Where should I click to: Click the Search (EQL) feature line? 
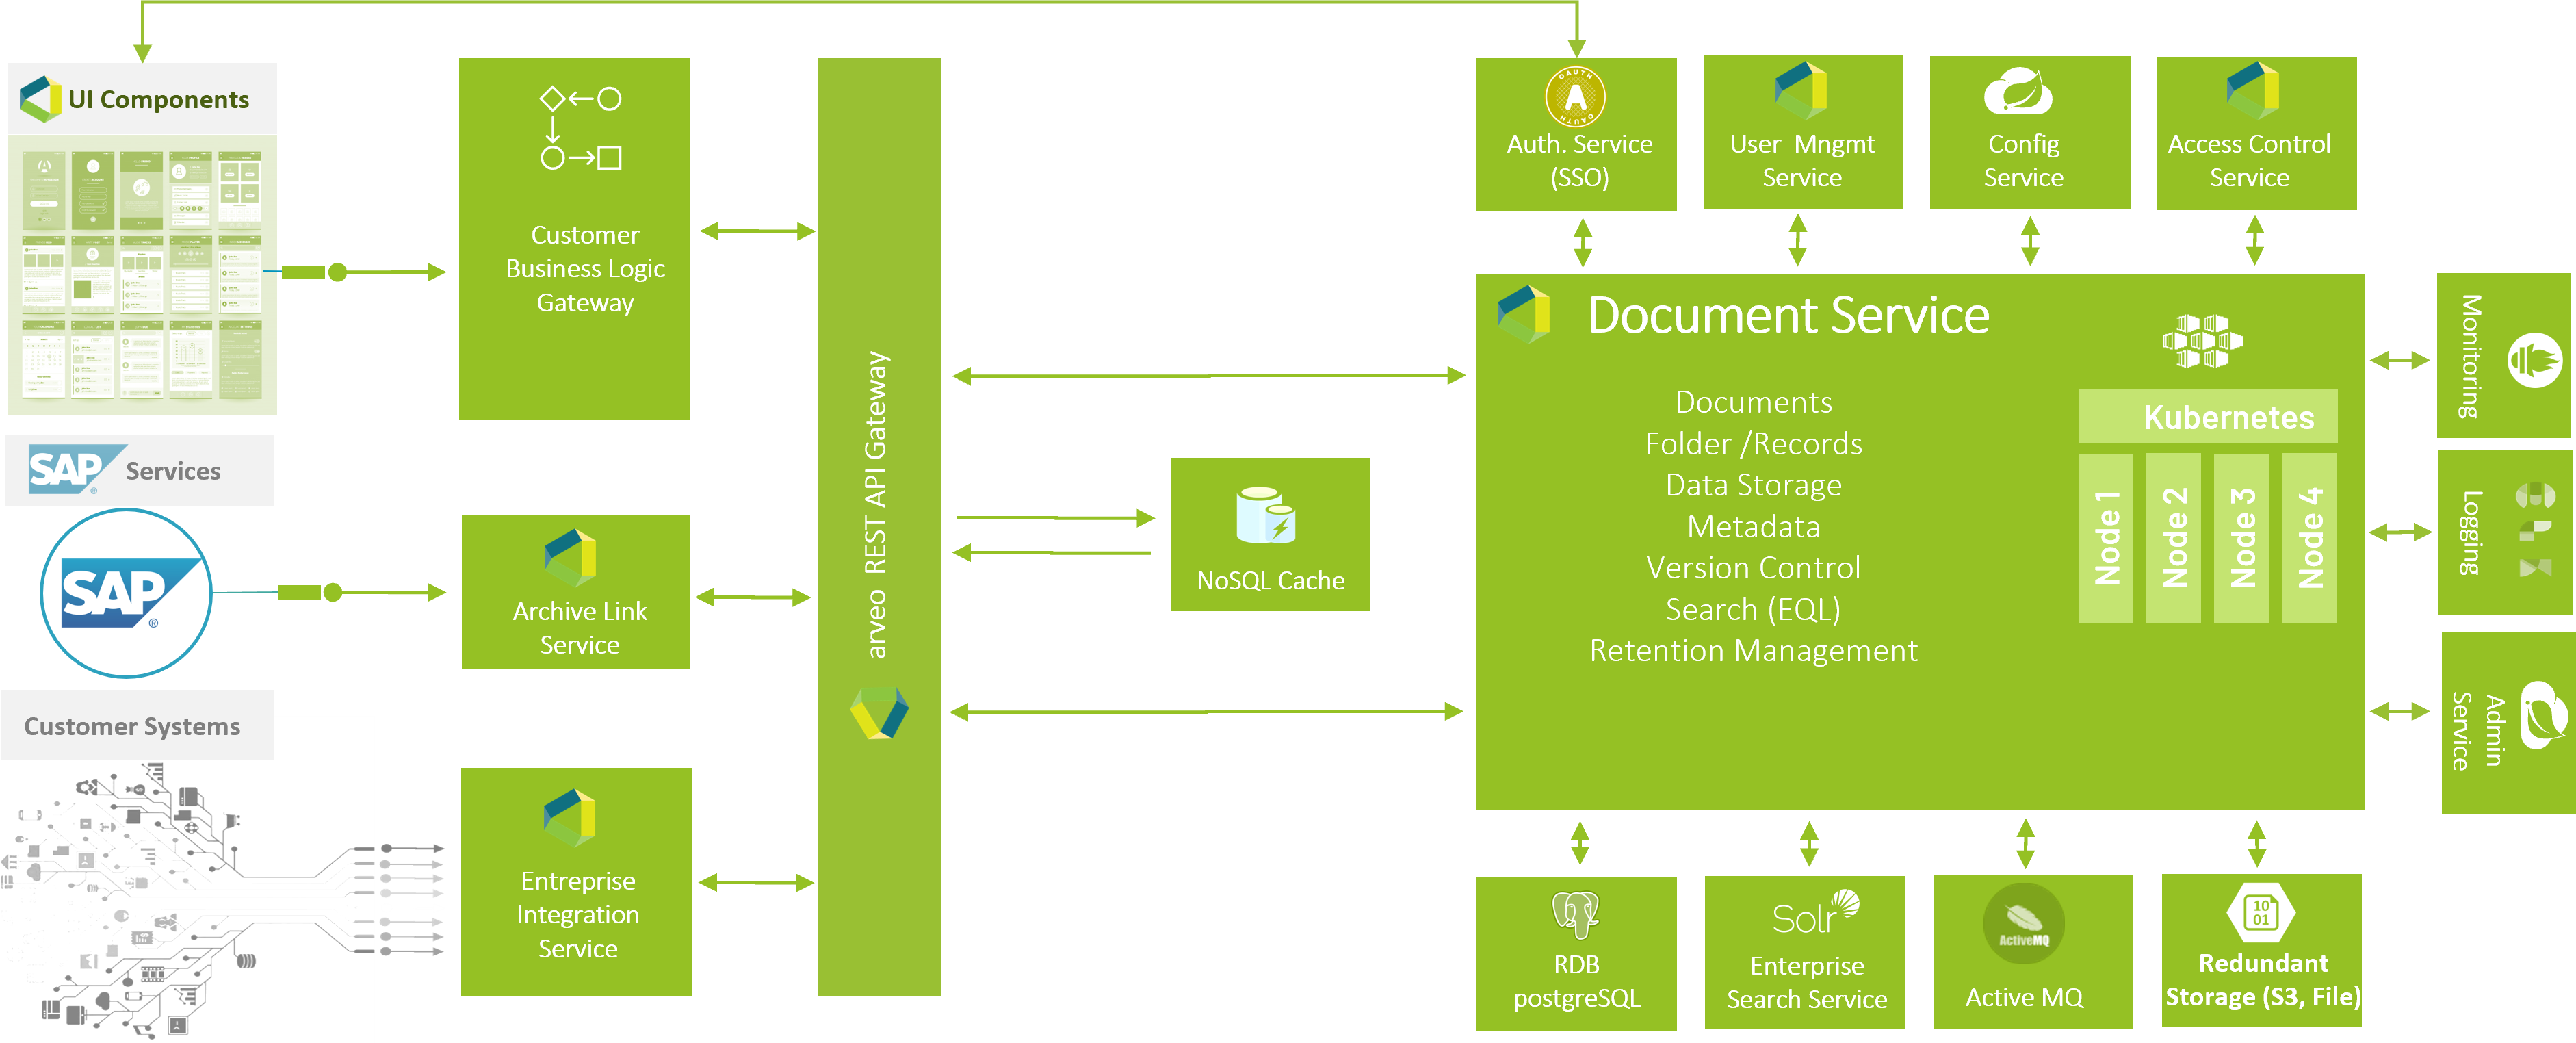tap(1753, 609)
